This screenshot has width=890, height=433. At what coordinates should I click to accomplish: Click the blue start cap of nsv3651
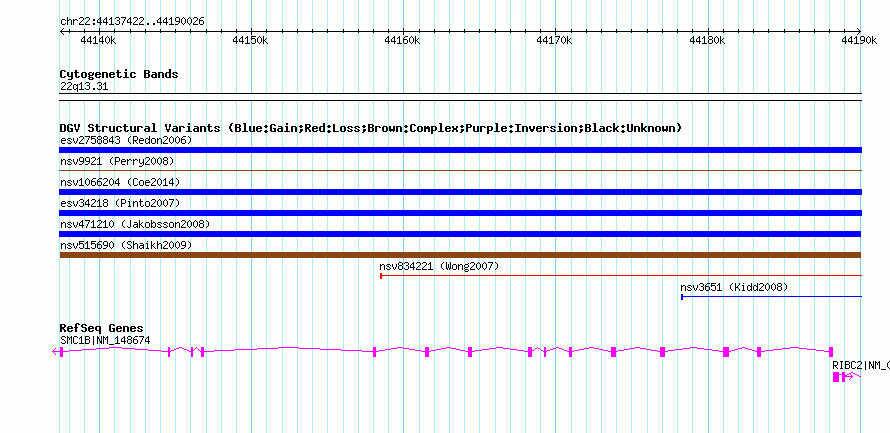tap(682, 297)
